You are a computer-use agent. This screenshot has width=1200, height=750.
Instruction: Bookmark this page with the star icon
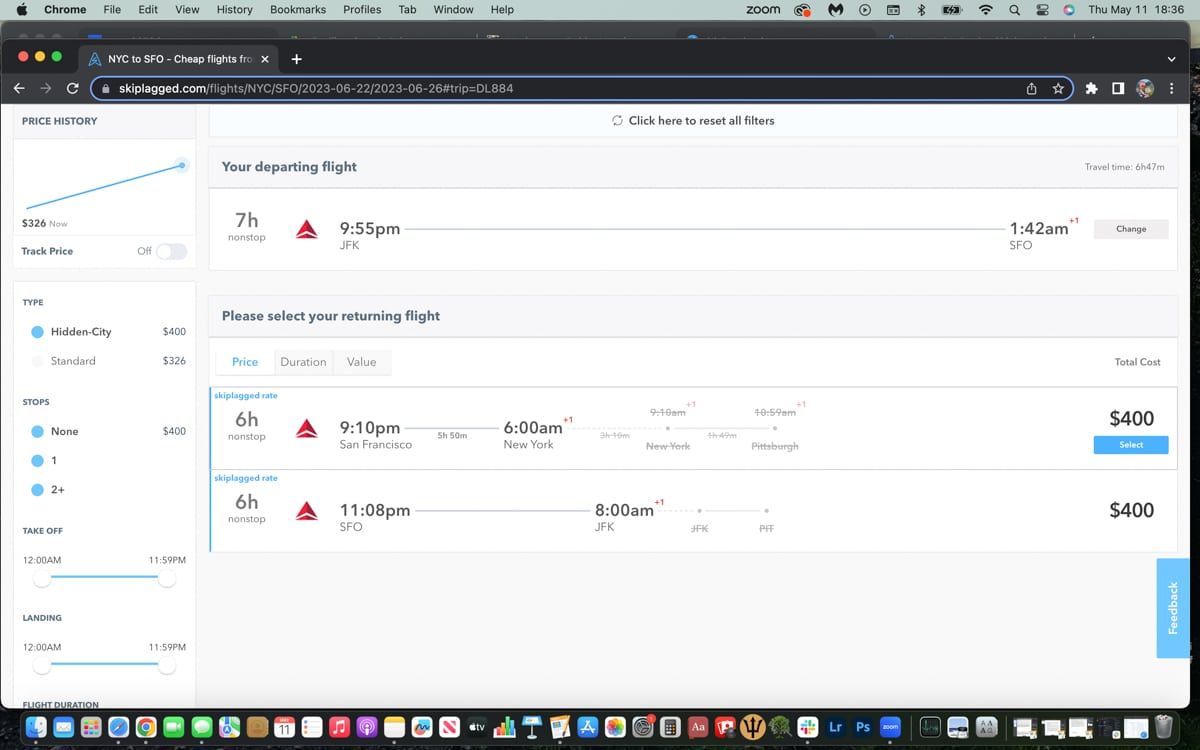point(1058,89)
